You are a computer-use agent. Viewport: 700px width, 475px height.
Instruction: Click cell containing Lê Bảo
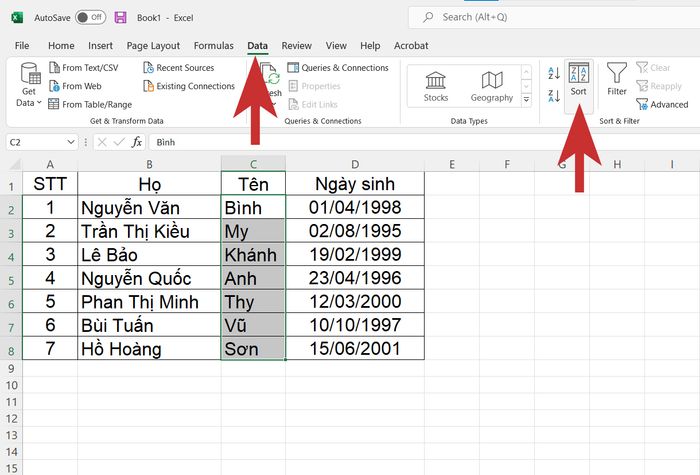(149, 254)
